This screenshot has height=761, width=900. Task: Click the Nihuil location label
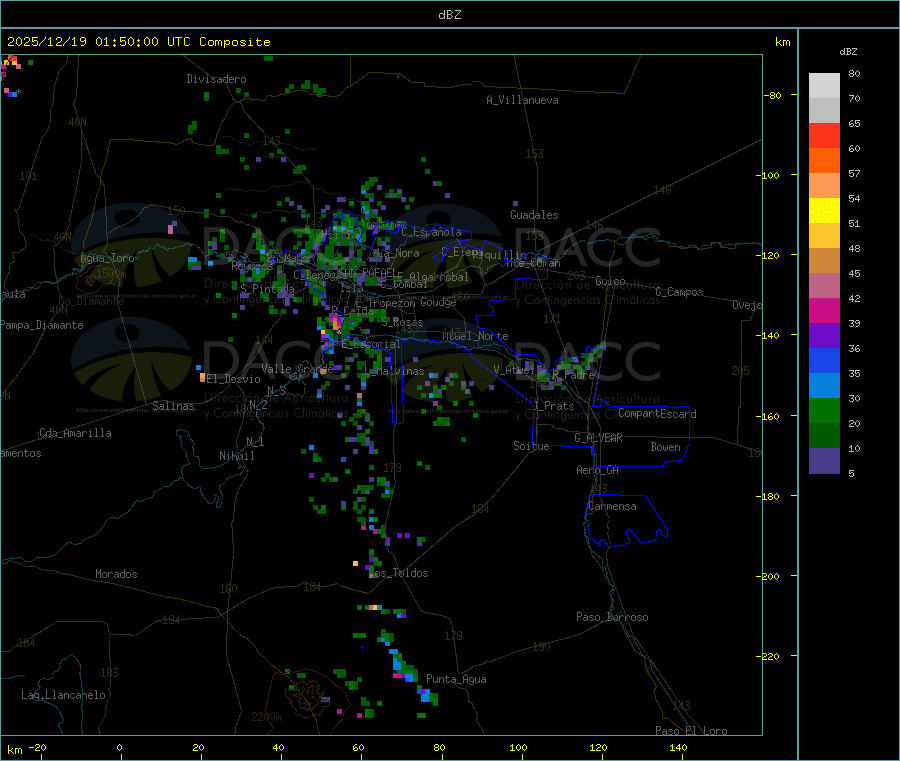pos(237,456)
